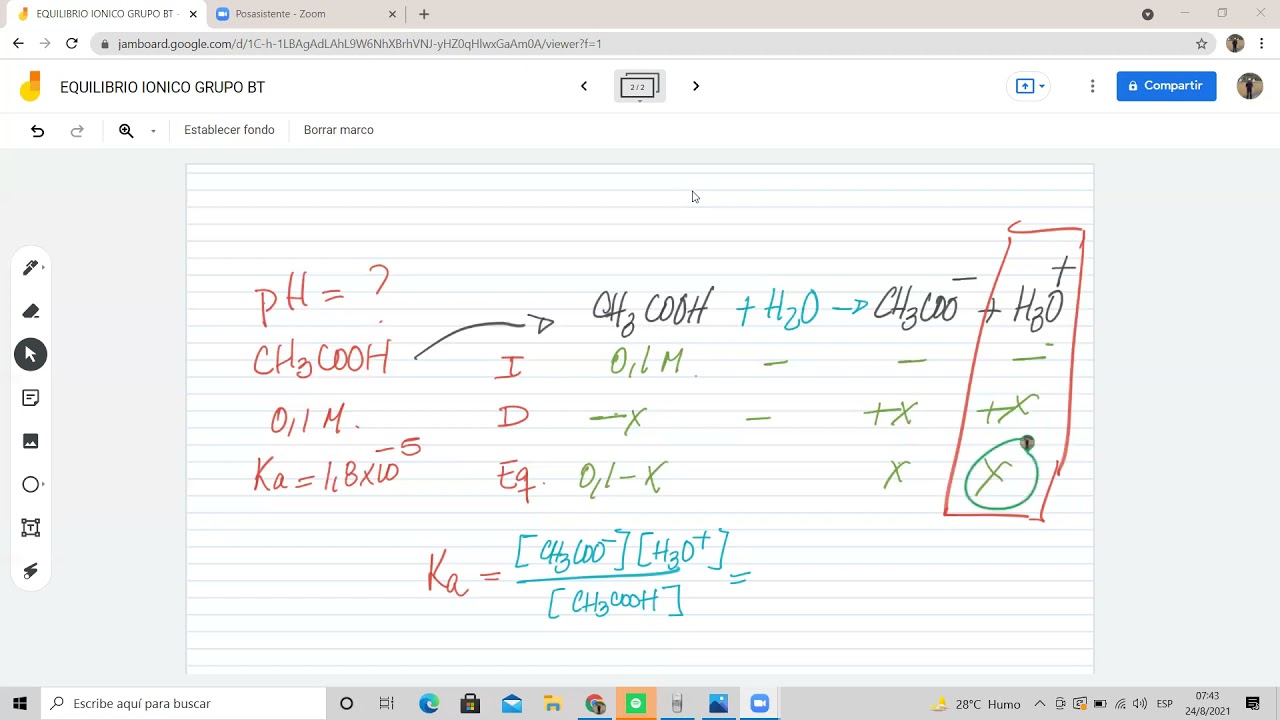Click the Zoom magnifier icon
The height and width of the screenshot is (720, 1280).
126,131
